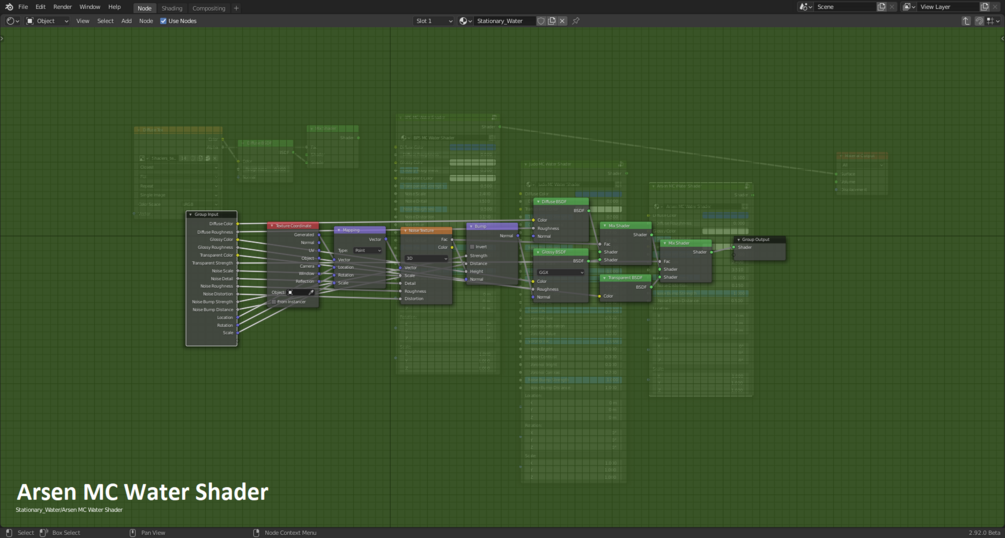Toggle the Use Nodes checkbox
The width and height of the screenshot is (1005, 538).
[163, 21]
